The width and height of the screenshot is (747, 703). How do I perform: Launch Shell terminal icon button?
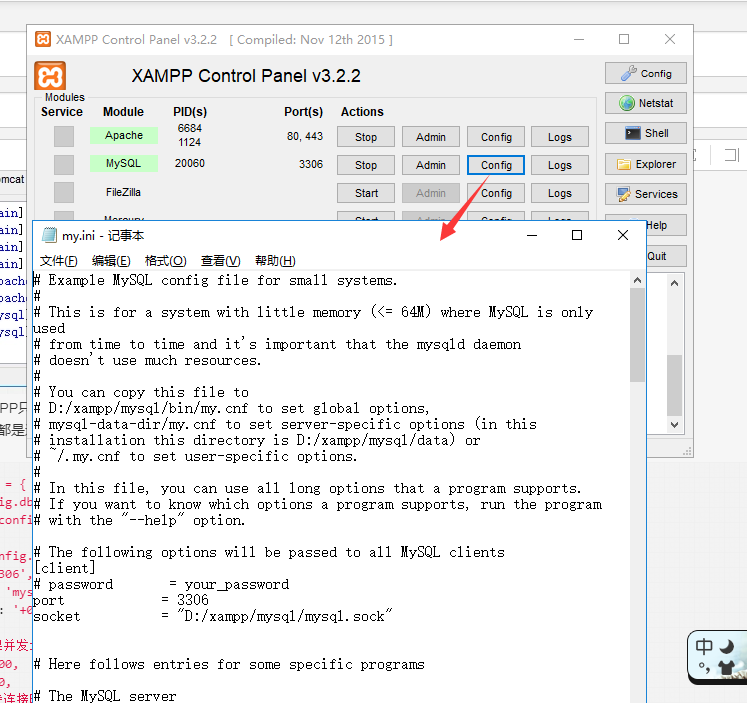[x=646, y=133]
